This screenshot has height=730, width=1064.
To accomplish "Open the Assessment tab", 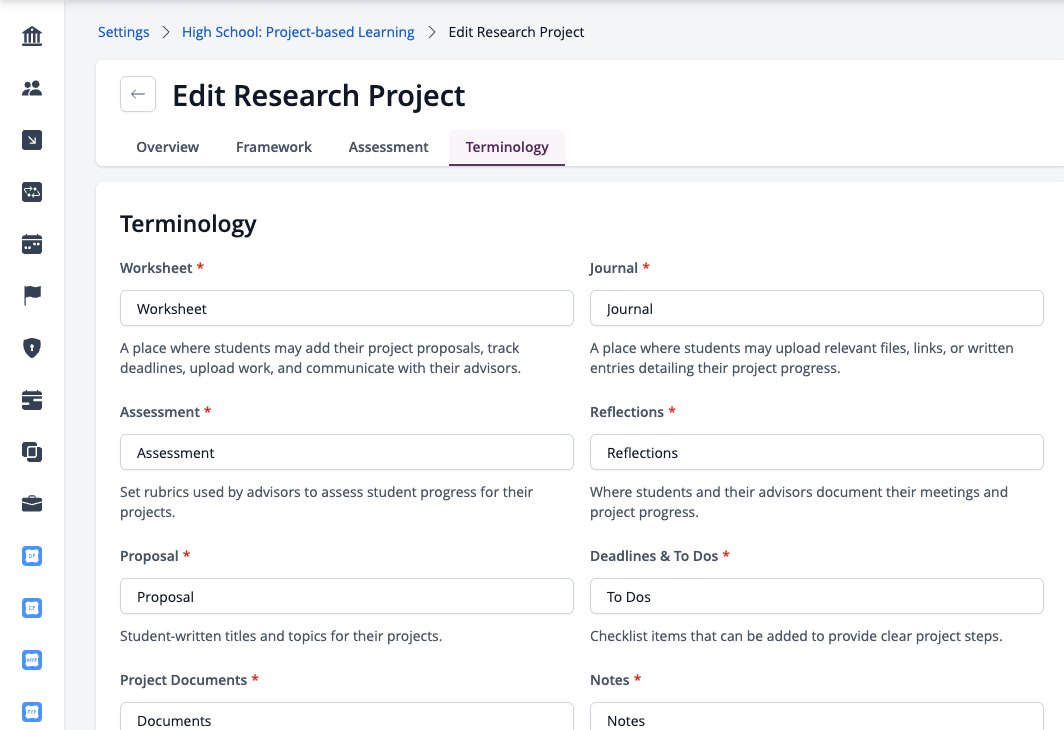I will click(388, 147).
